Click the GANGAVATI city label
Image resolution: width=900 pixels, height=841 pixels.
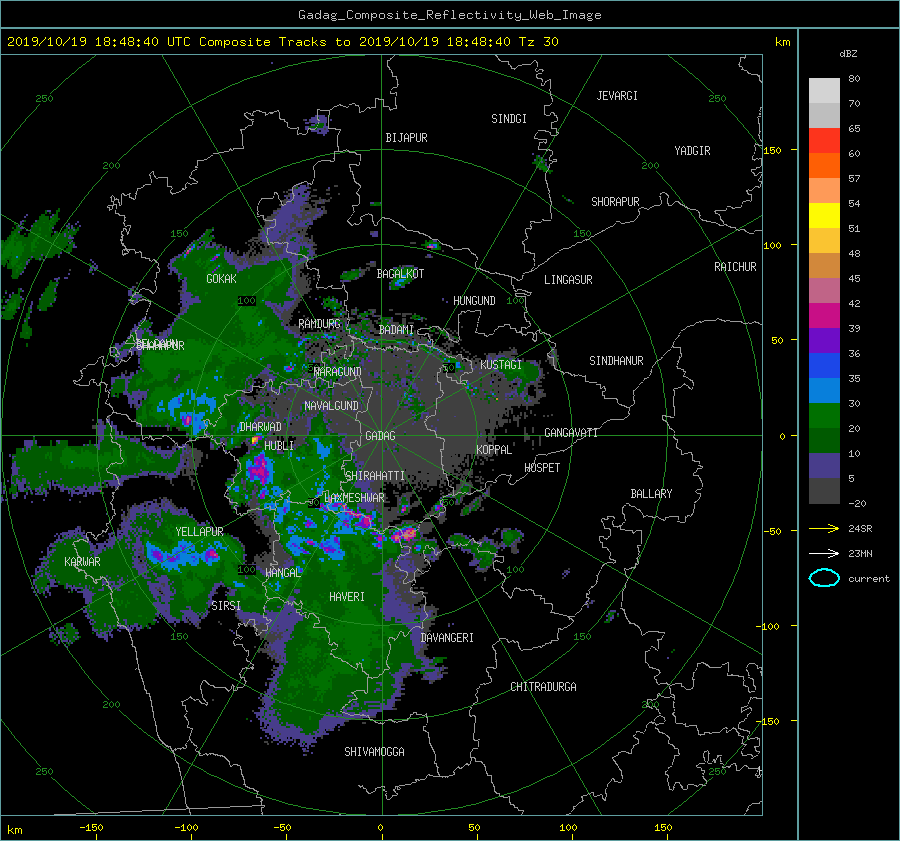click(571, 433)
